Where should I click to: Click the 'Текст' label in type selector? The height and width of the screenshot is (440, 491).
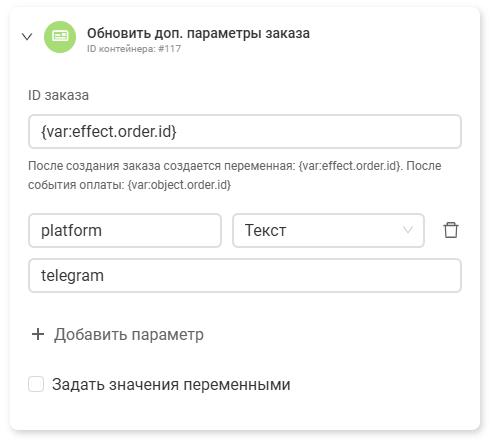[266, 230]
